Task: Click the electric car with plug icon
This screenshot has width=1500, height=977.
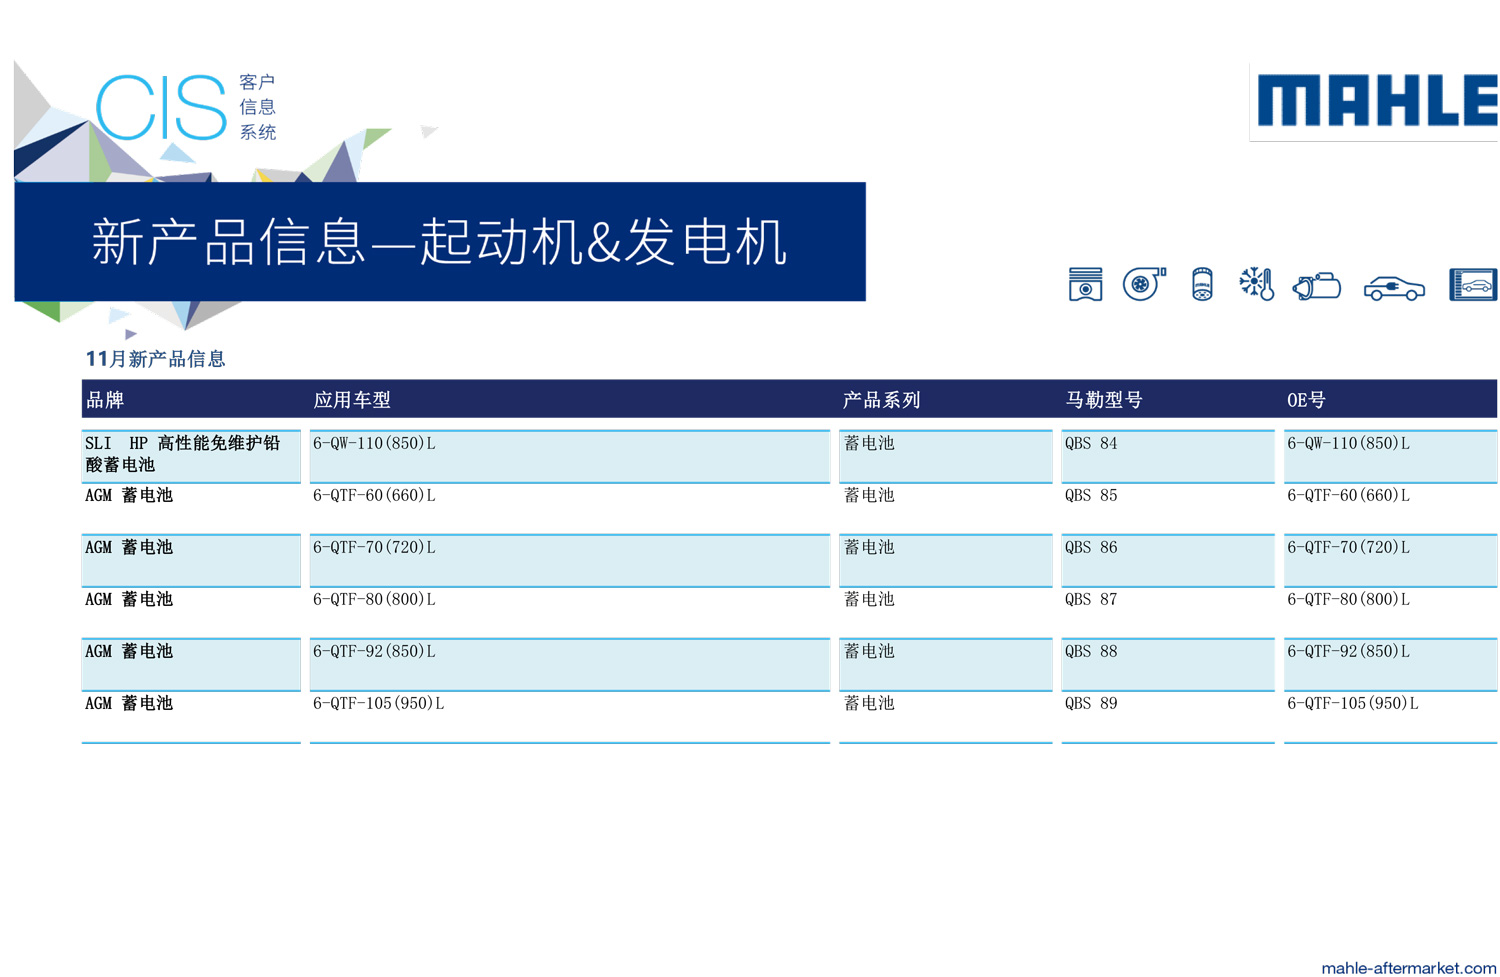Action: (x=1394, y=288)
